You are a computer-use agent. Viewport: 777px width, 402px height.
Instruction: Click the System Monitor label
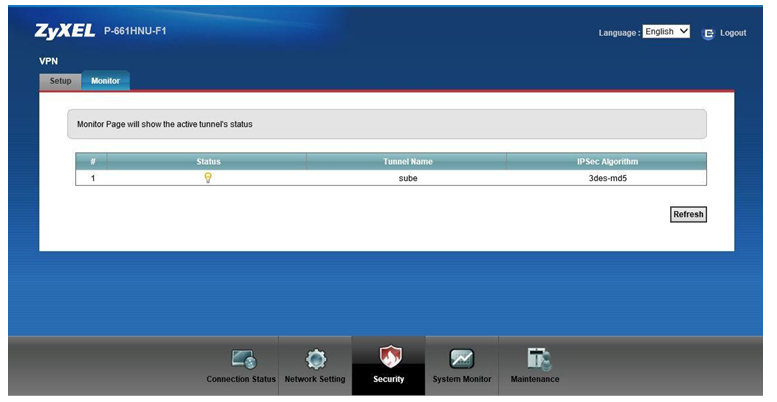tap(462, 379)
